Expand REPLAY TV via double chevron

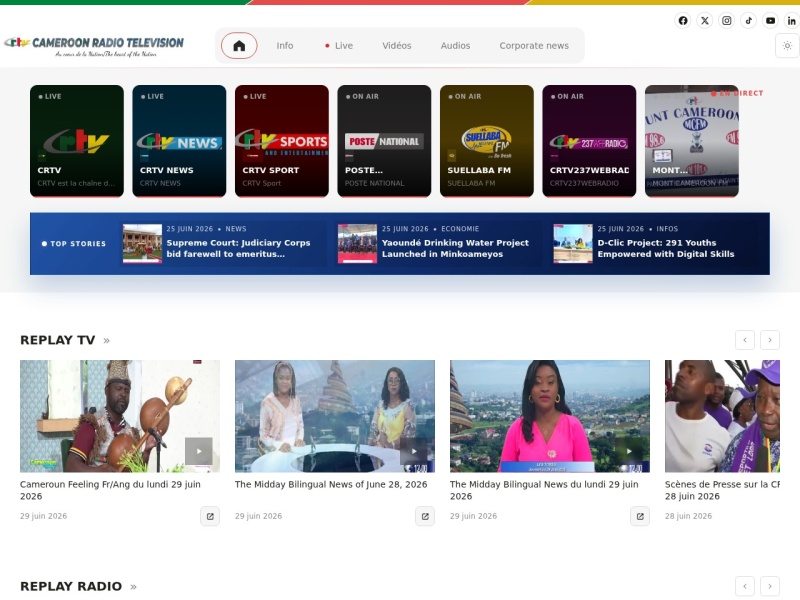point(107,341)
